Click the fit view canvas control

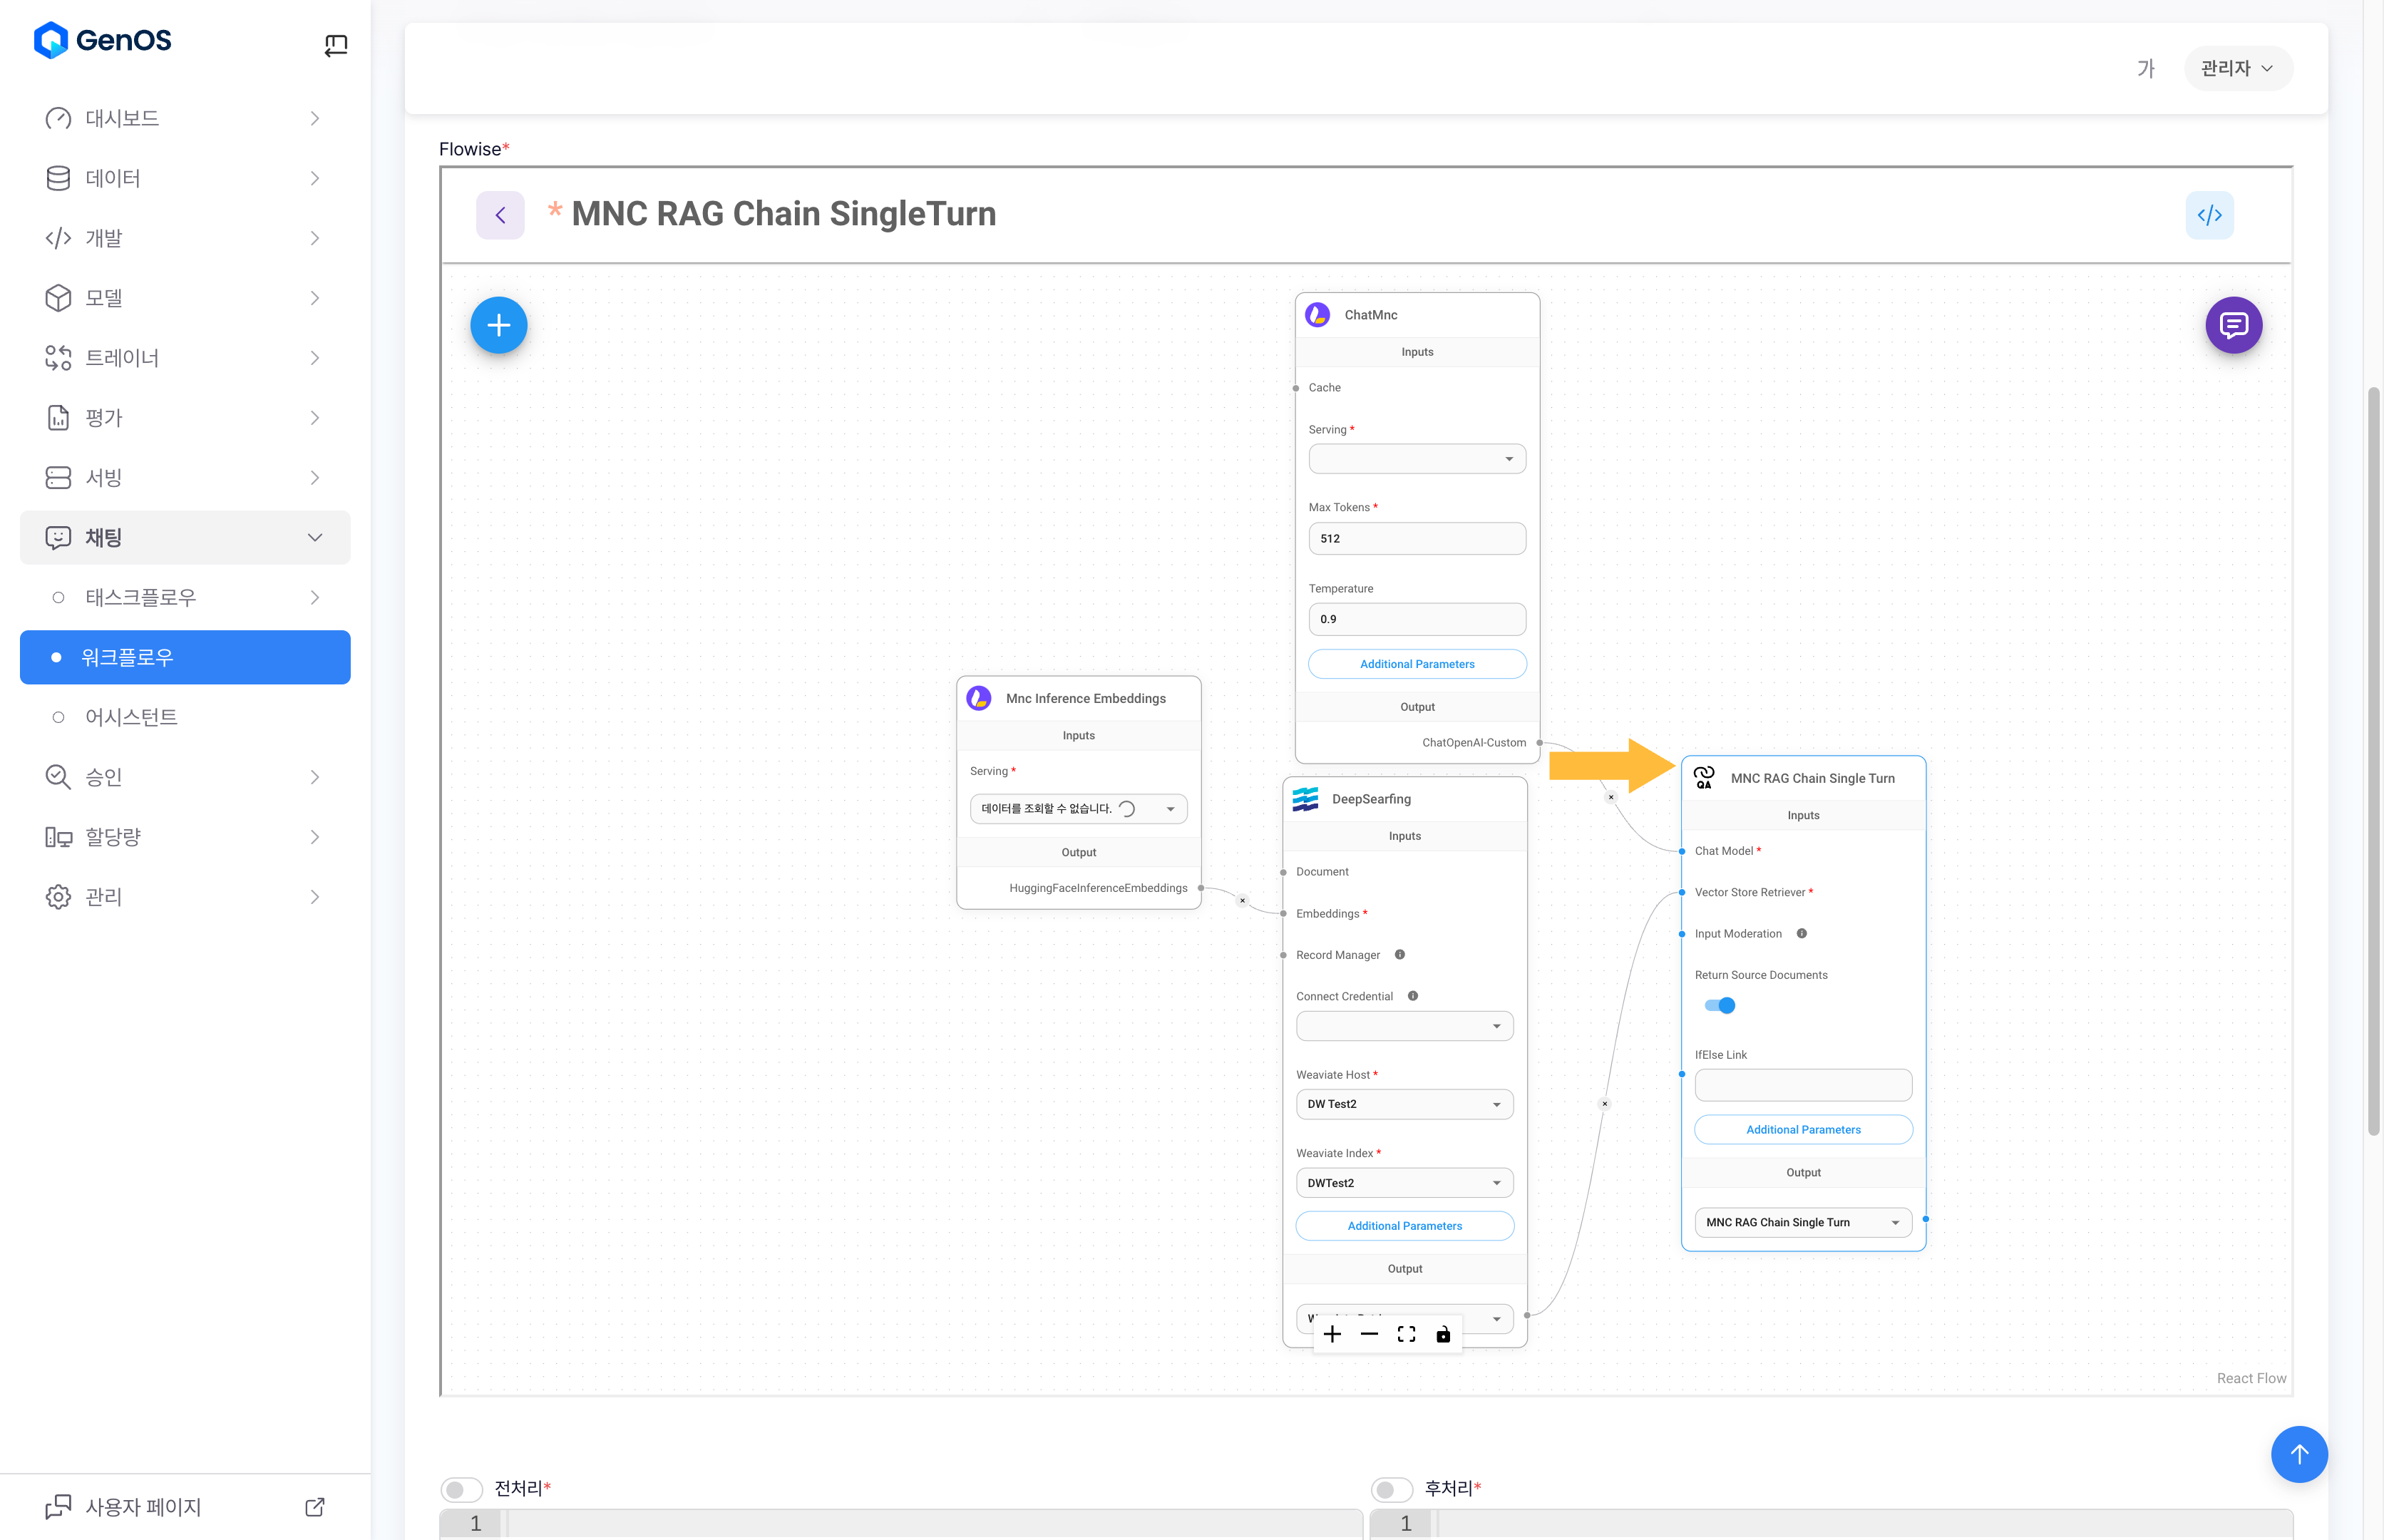pos(1406,1334)
